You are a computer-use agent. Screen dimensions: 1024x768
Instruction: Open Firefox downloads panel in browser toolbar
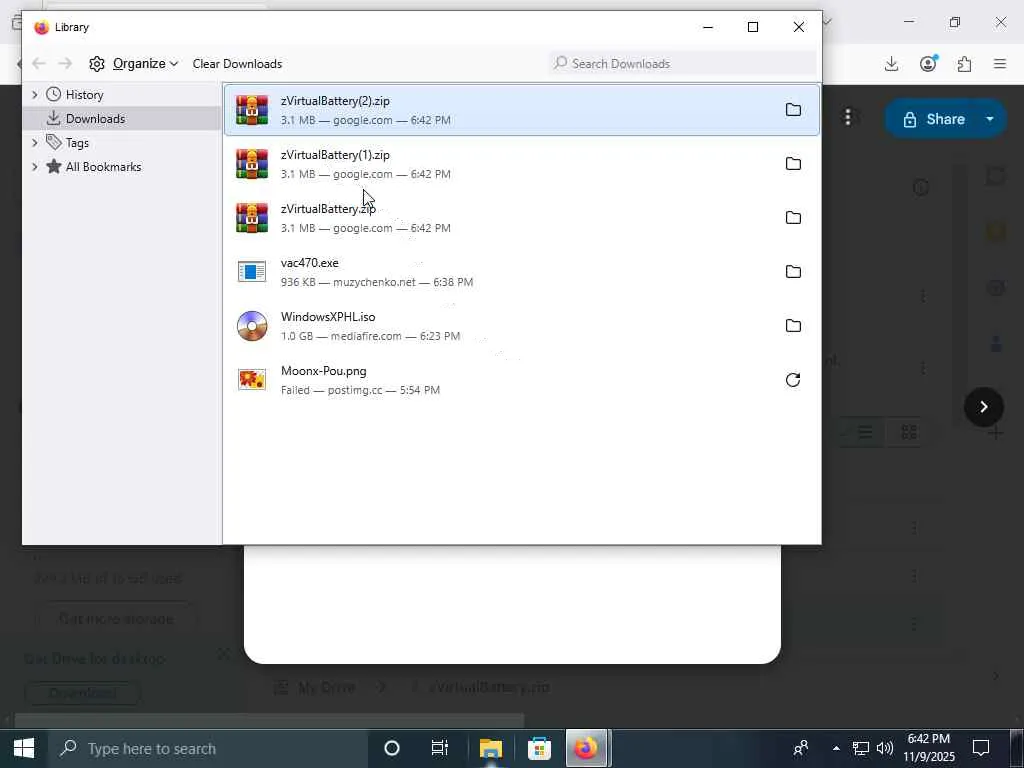(x=891, y=63)
